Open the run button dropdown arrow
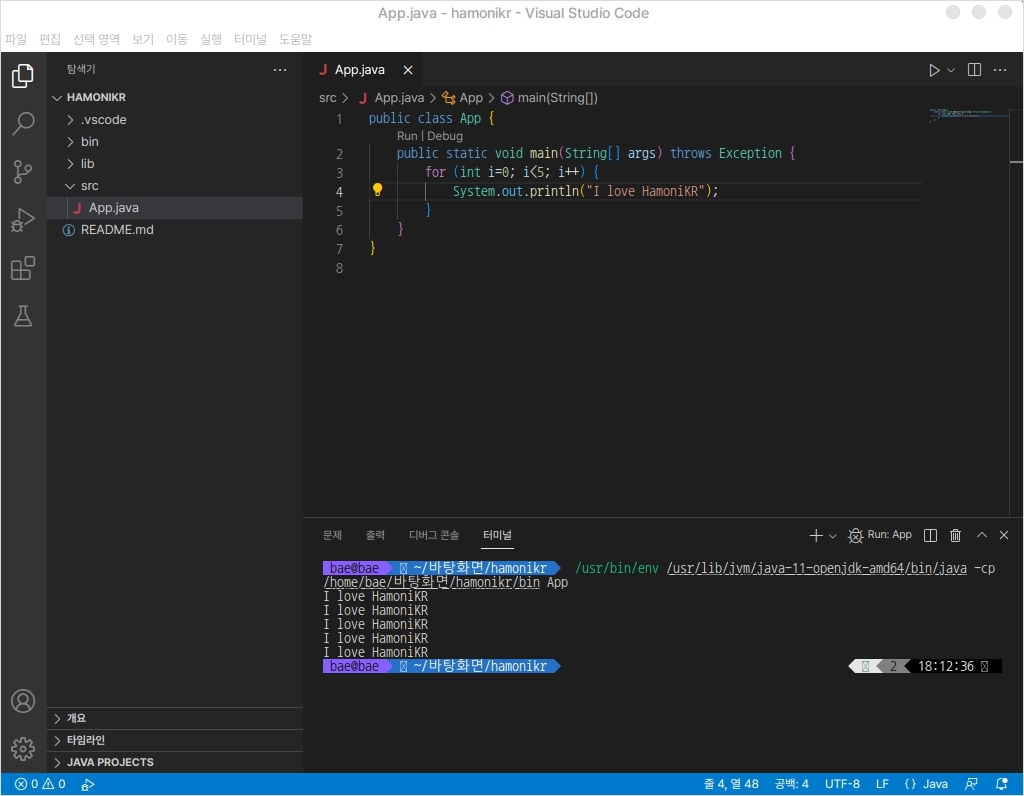The width and height of the screenshot is (1024, 796). pos(951,70)
